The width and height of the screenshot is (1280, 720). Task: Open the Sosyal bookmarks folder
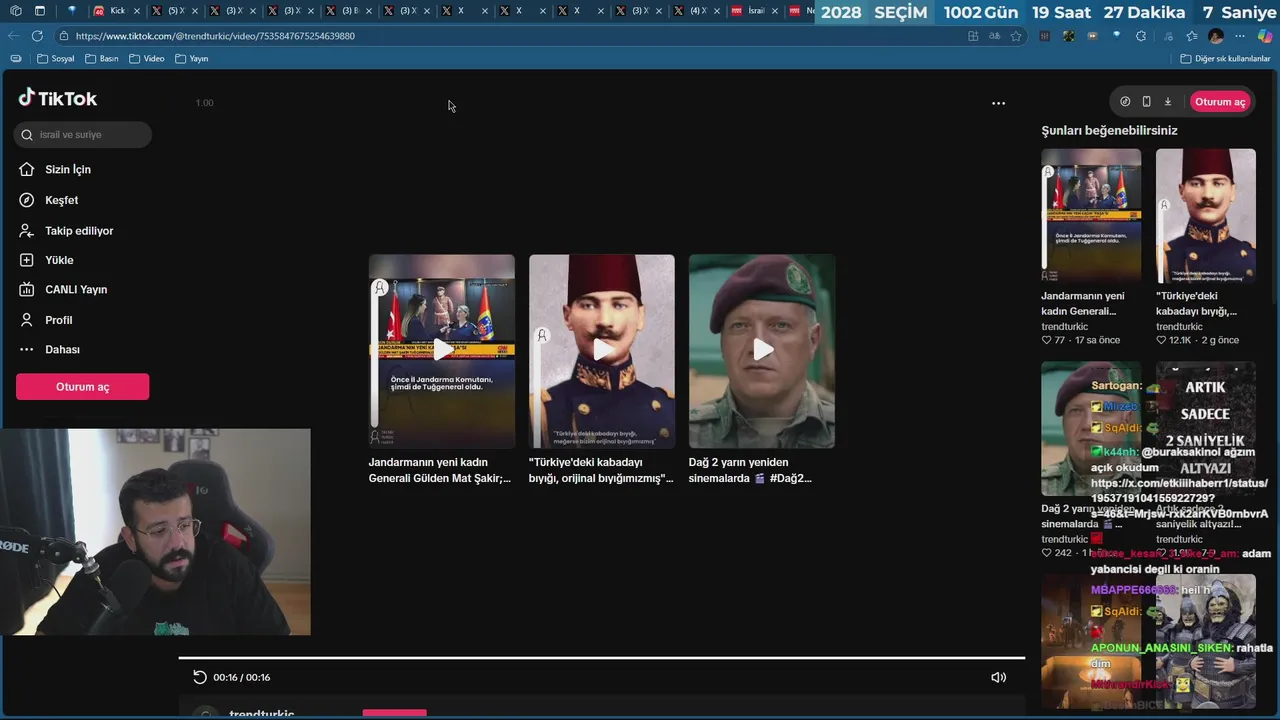pyautogui.click(x=56, y=59)
